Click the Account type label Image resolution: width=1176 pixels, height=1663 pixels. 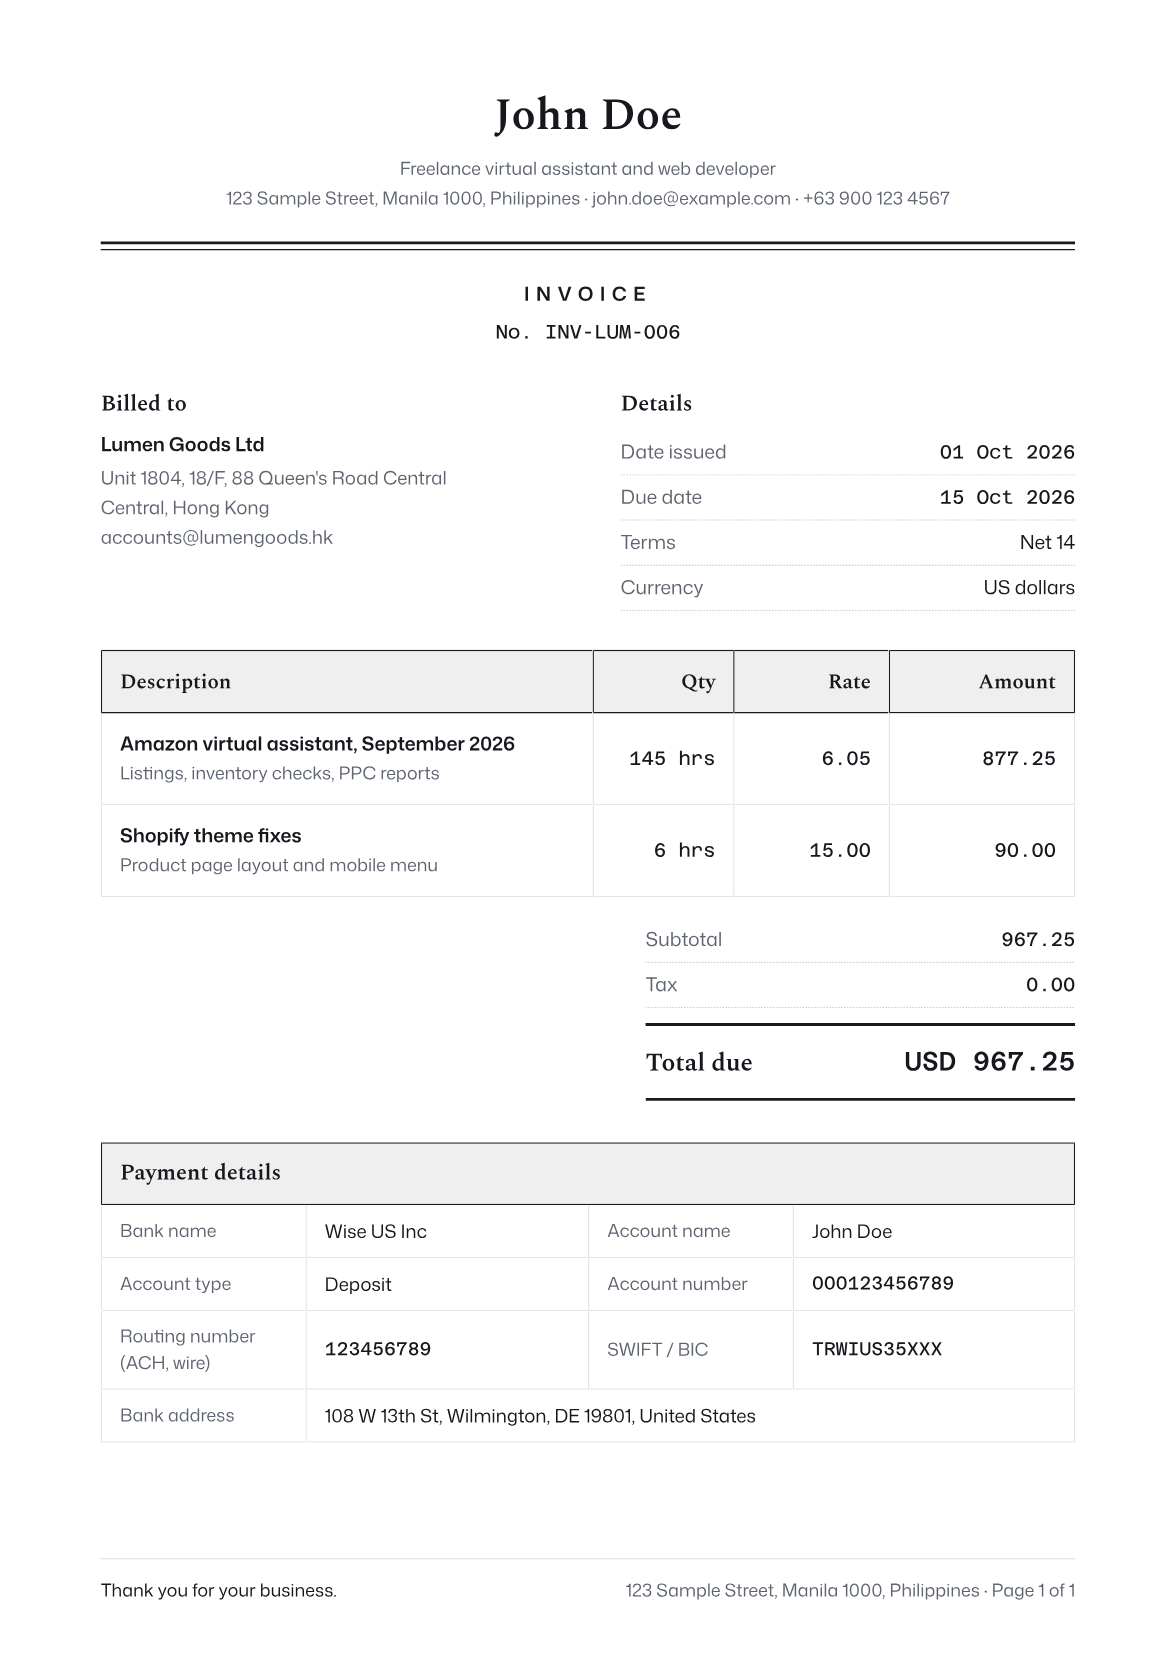176,1284
